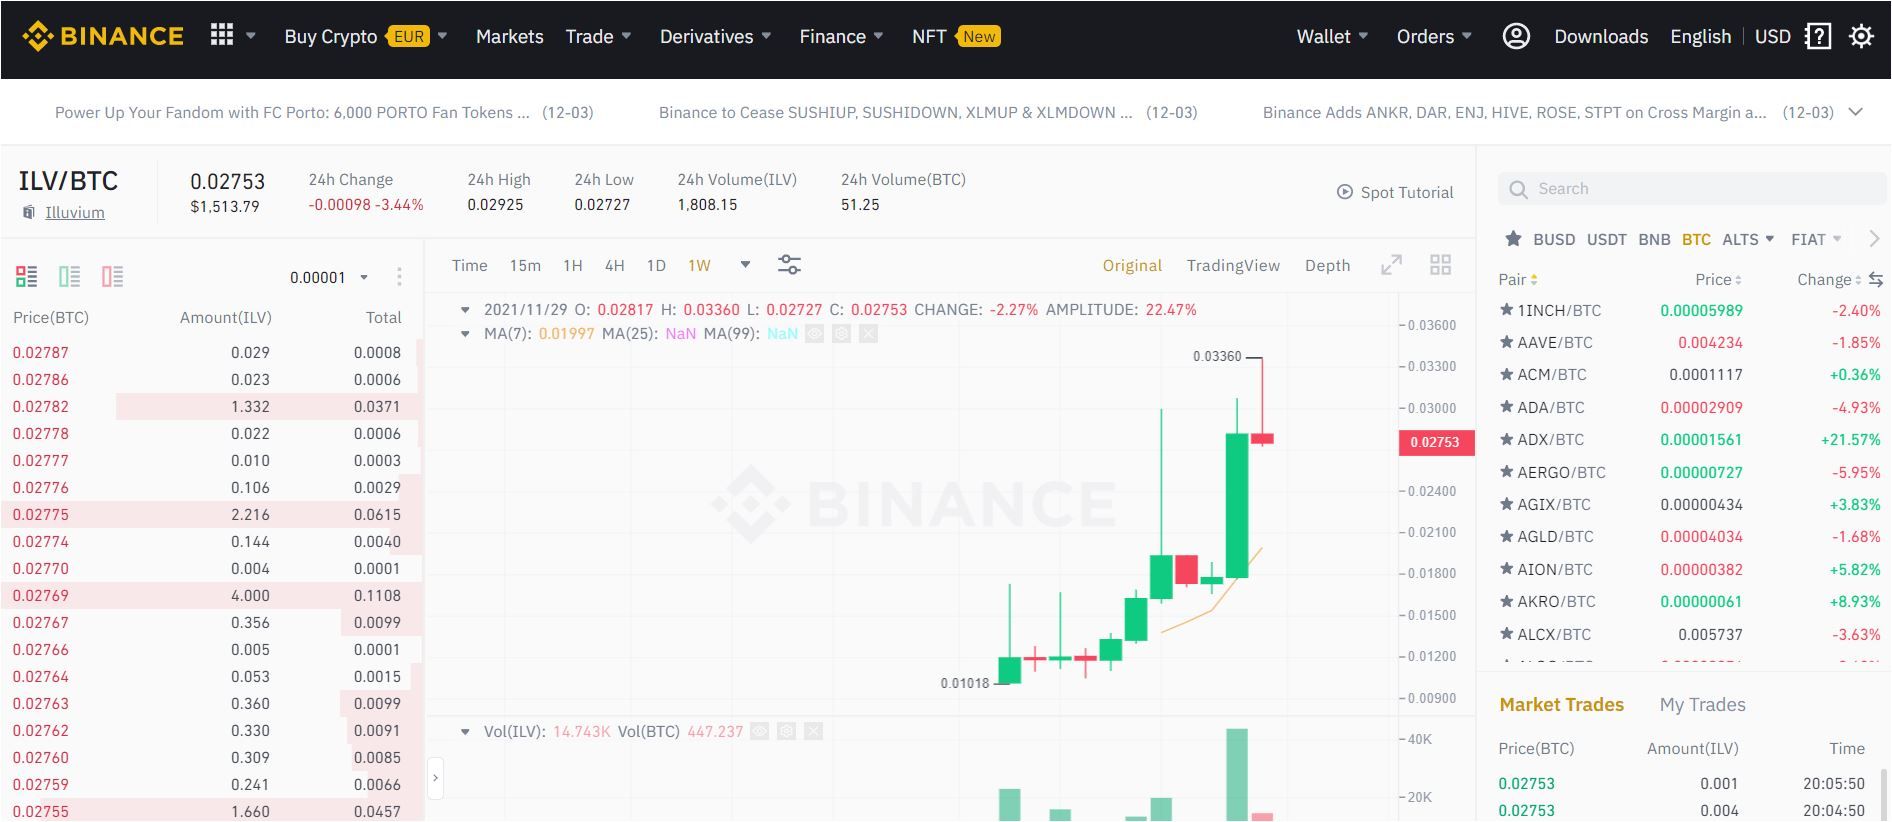Toggle MA indicator visibility eye
This screenshot has width=1892, height=822.
point(815,334)
